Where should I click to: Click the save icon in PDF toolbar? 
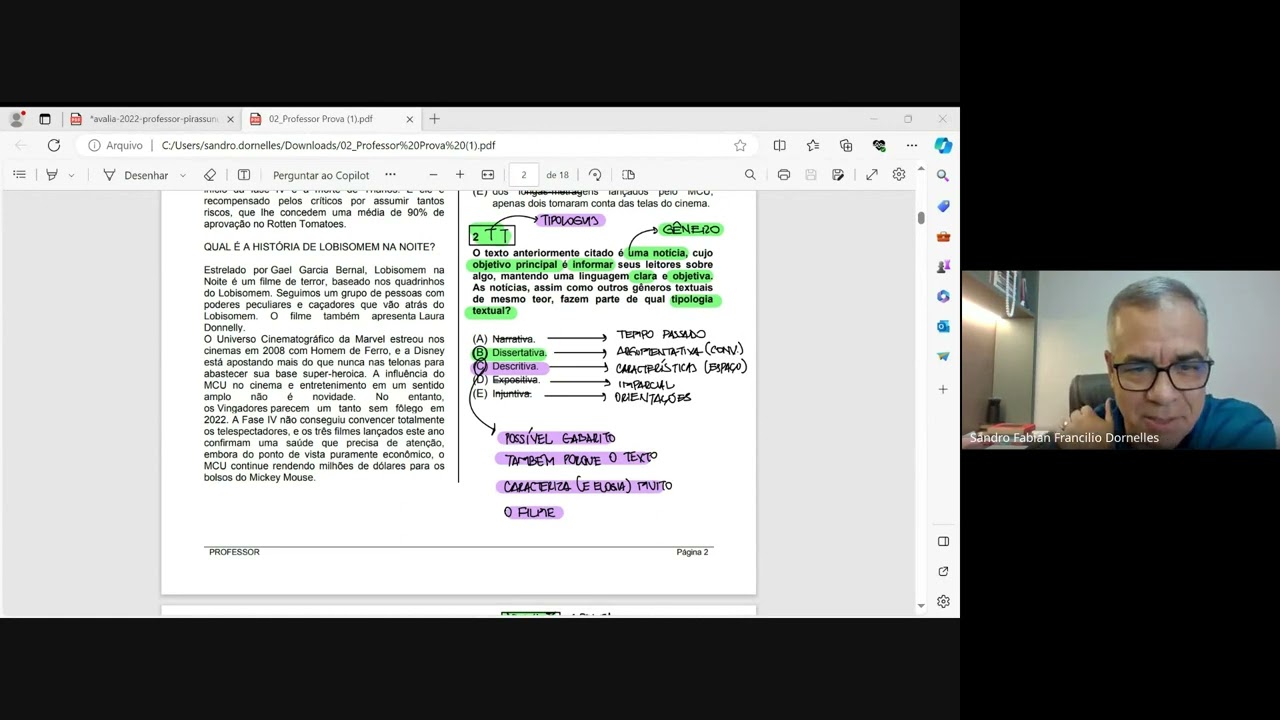pos(811,175)
